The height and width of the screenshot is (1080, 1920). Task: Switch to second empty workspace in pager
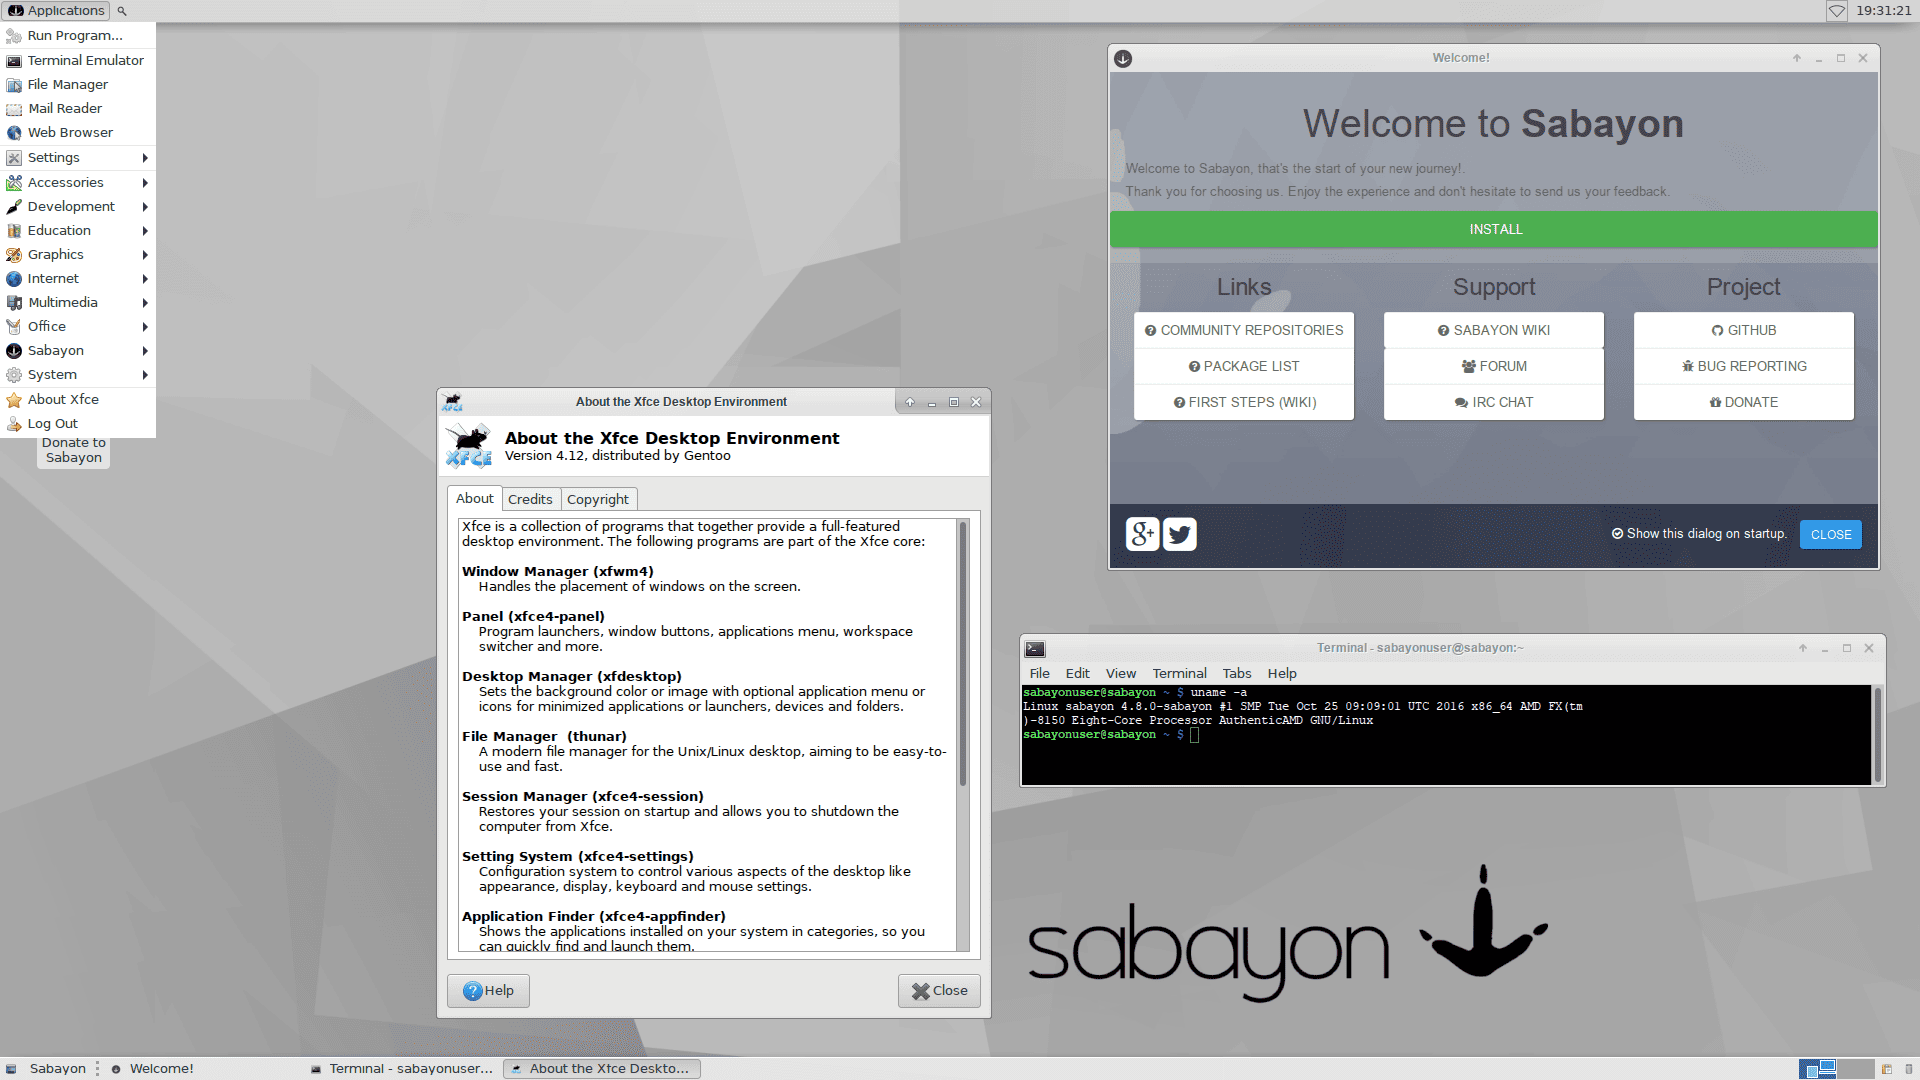coord(1855,1069)
